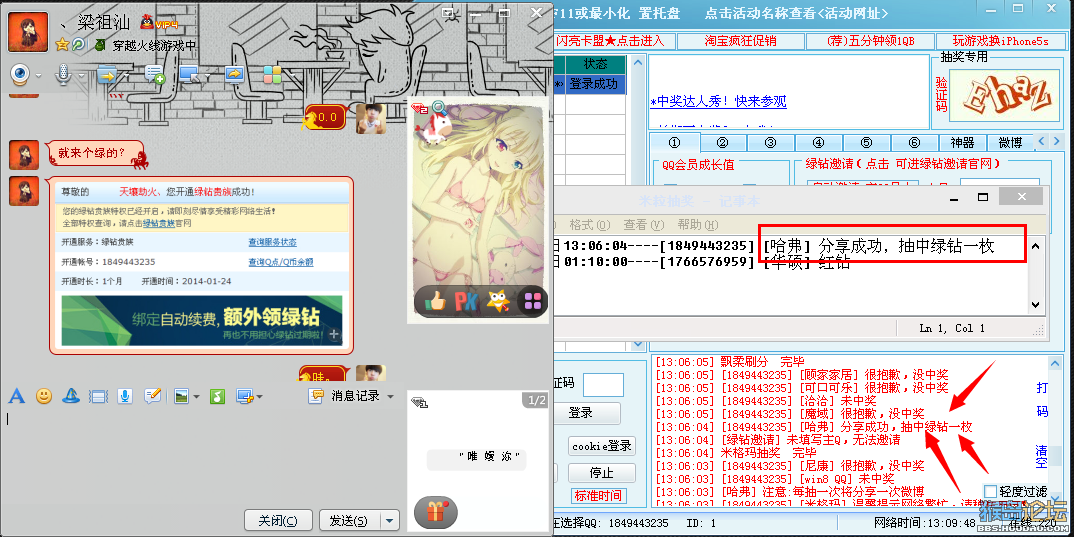1074x537 pixels.
Task: Open 消息记录 message history
Action: (346, 396)
